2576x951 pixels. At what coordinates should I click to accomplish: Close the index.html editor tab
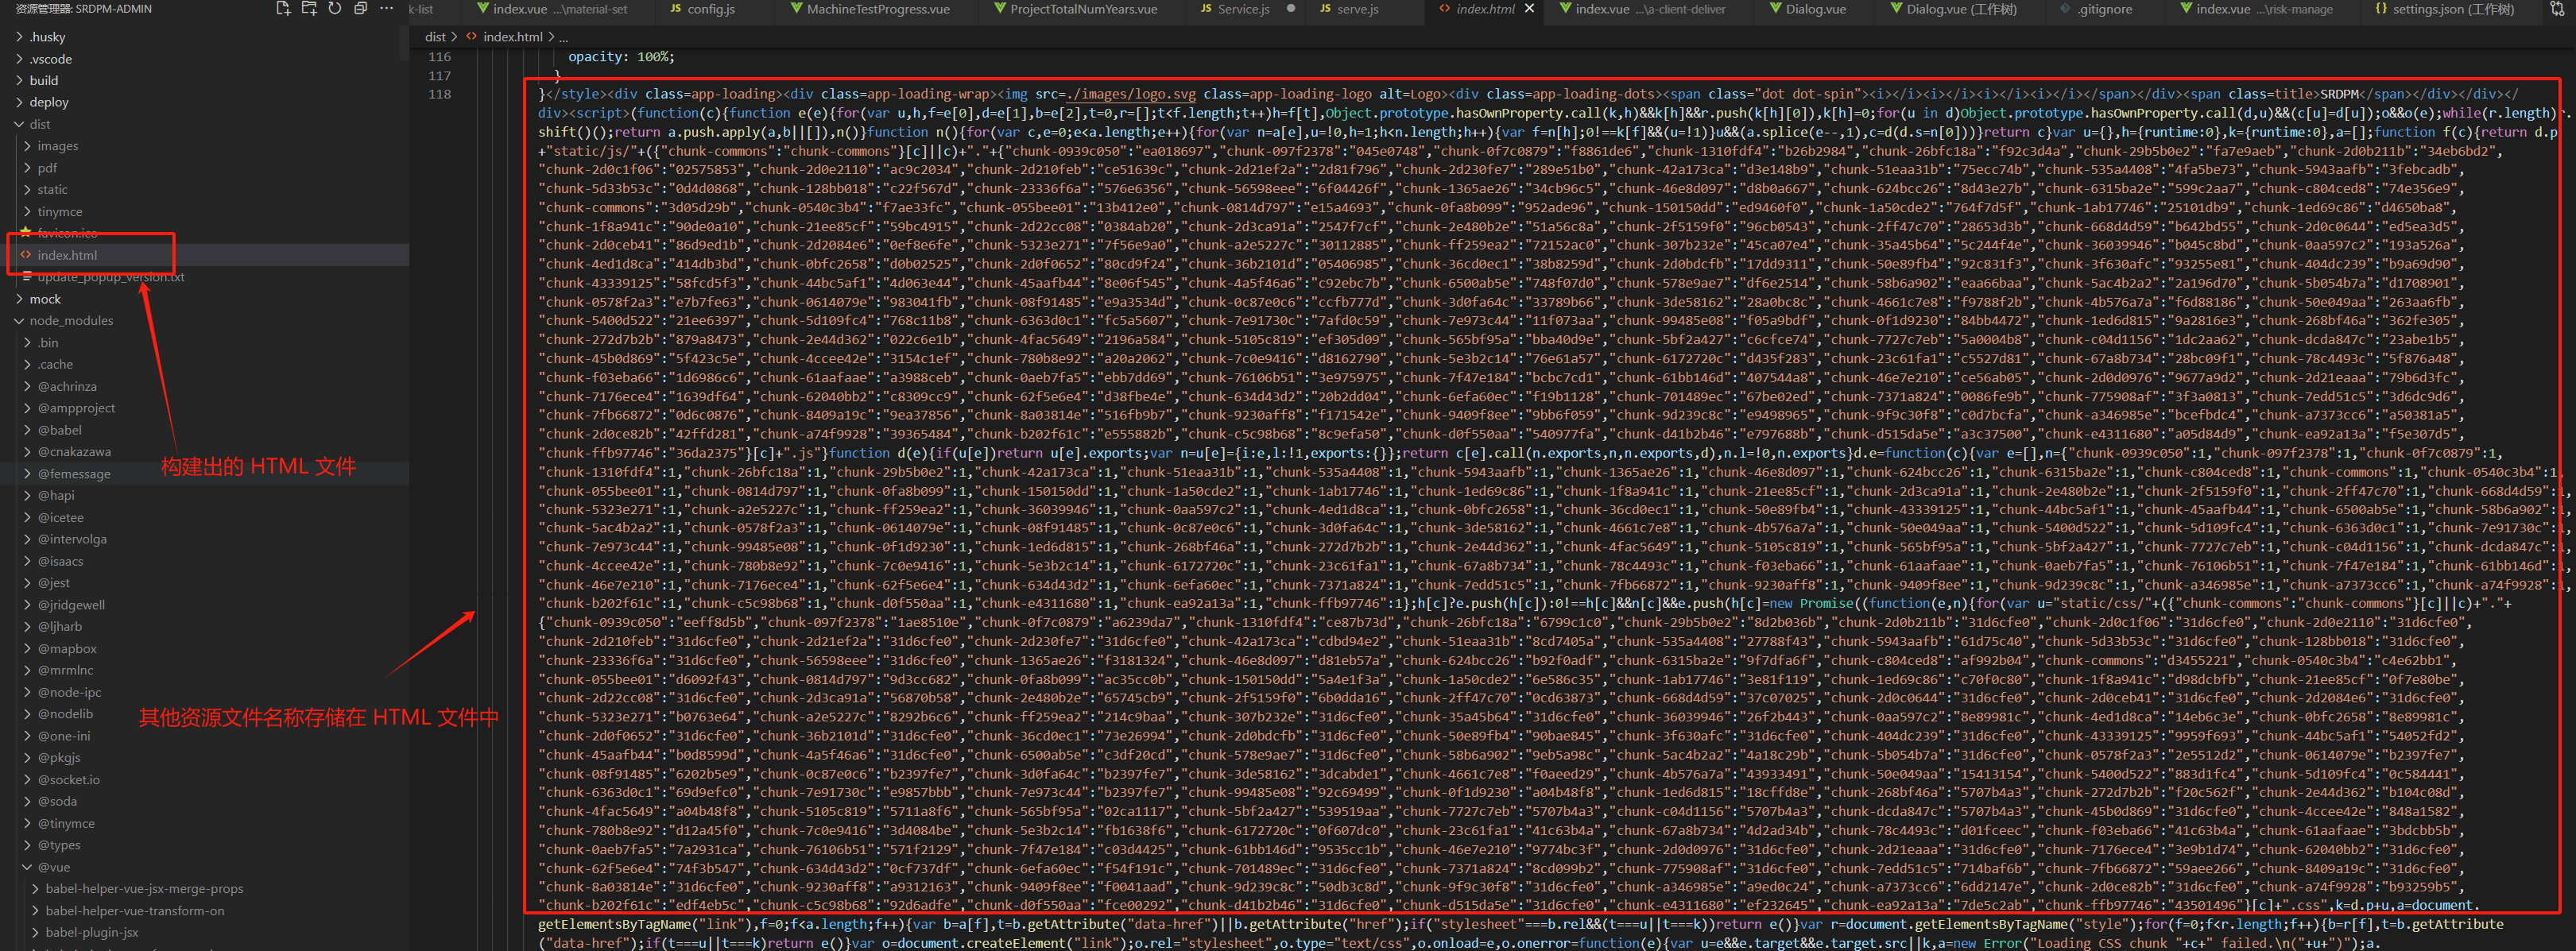[1529, 9]
